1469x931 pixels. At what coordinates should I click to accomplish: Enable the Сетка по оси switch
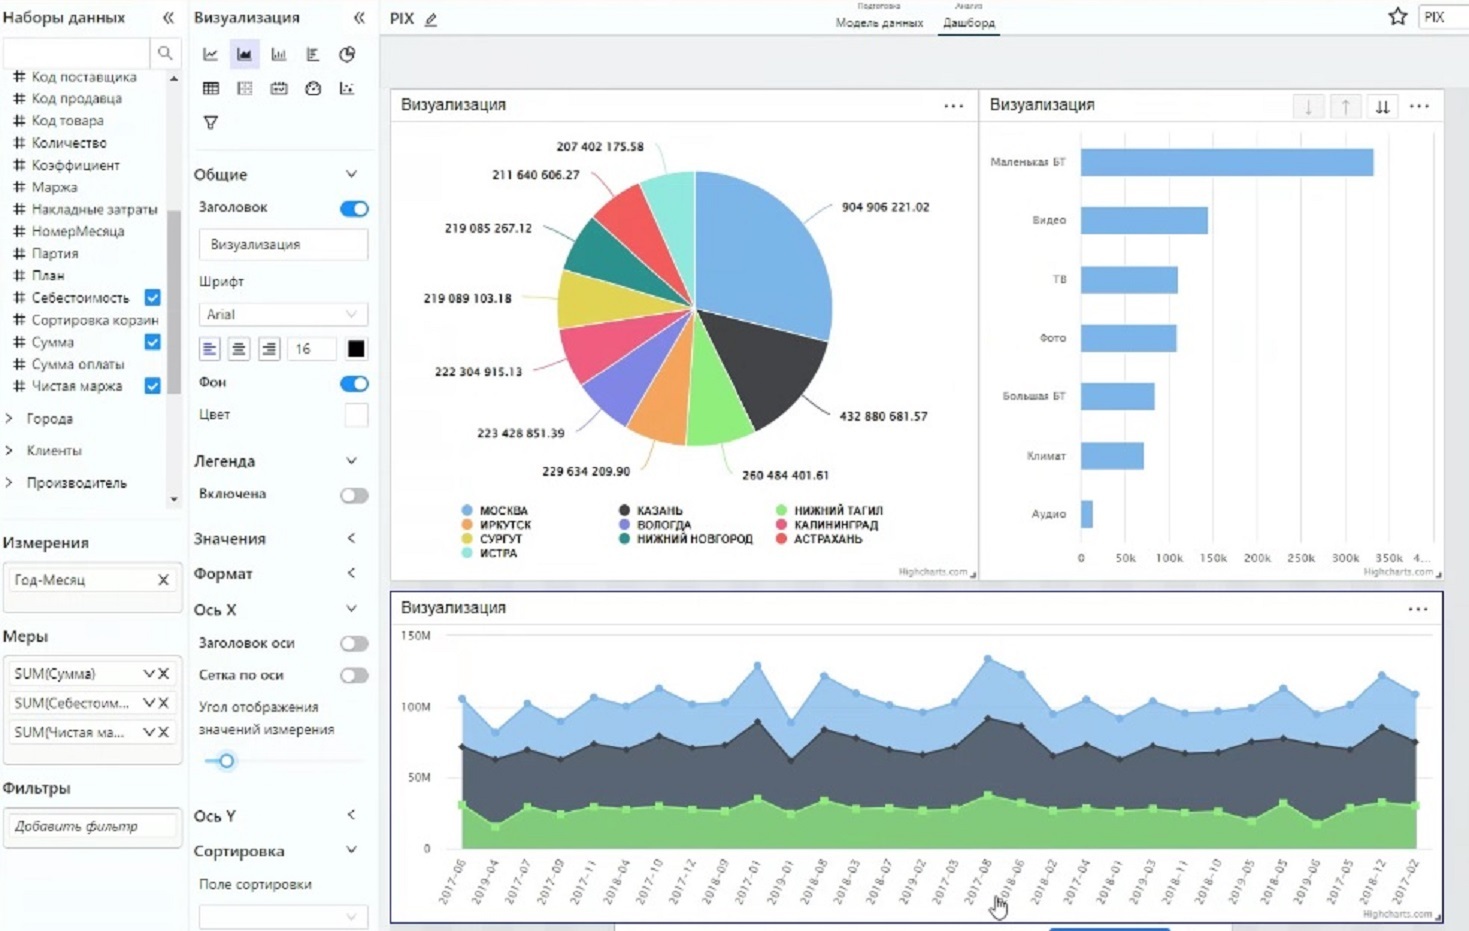pos(354,675)
